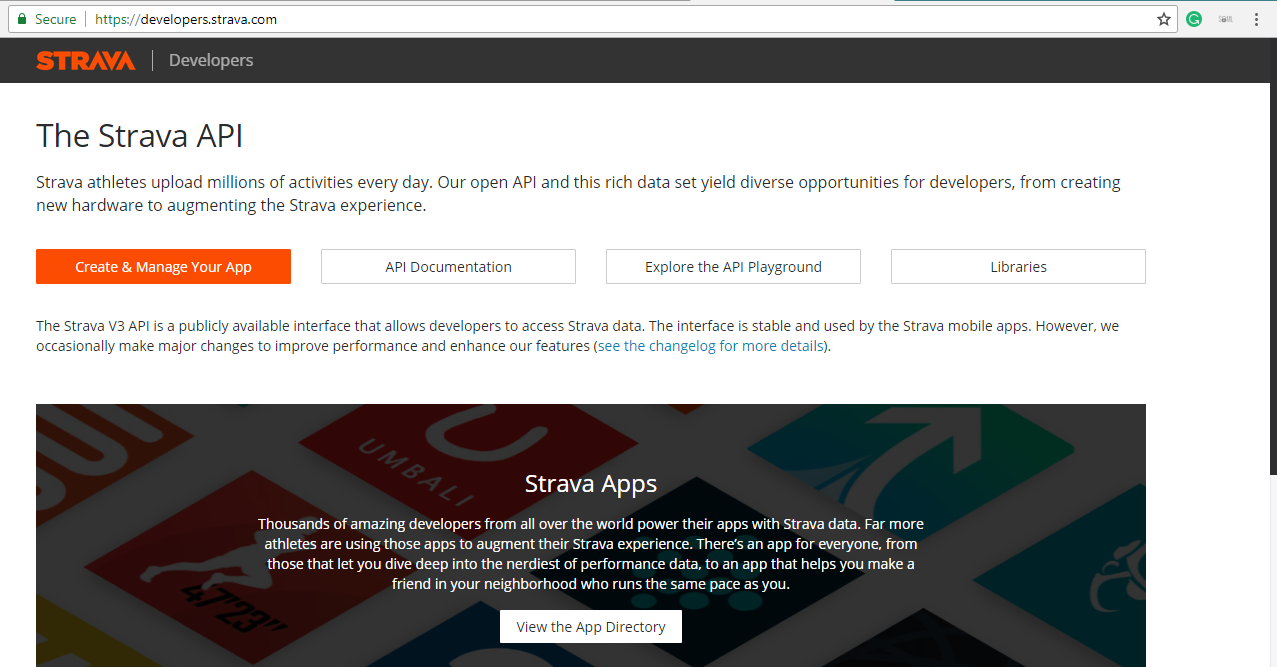Click the paragraph starting 'Strava athletes upload millions'
Image resolution: width=1277 pixels, height=667 pixels.
click(578, 194)
